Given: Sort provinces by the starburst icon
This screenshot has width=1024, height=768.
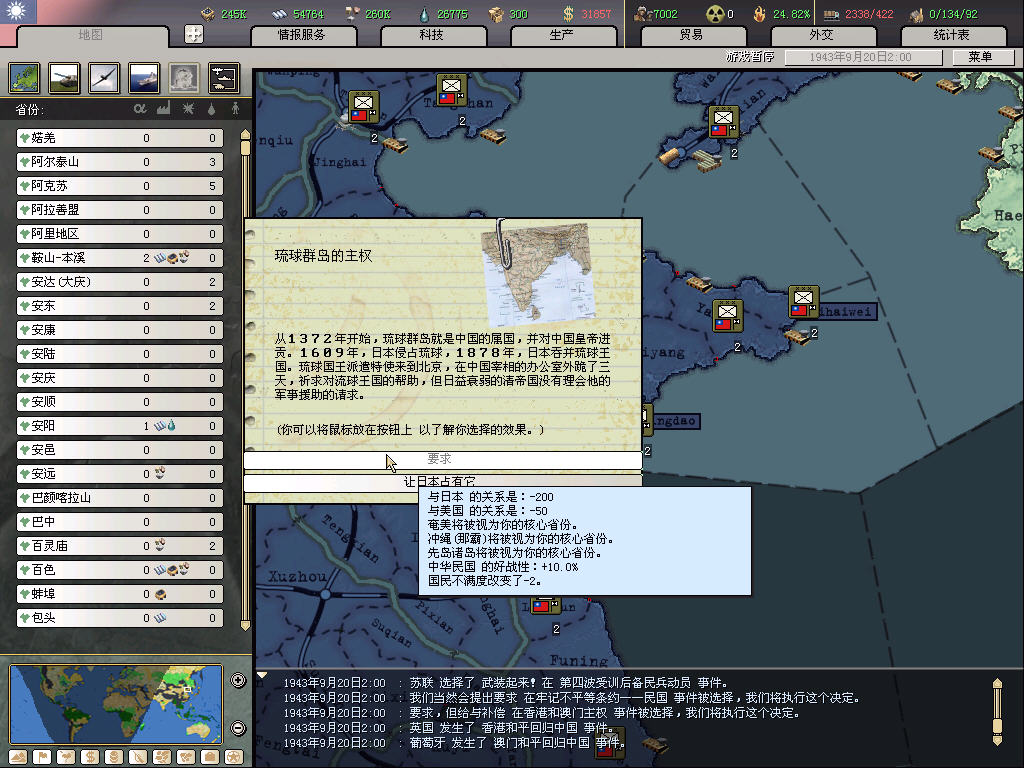Looking at the screenshot, I should tap(188, 108).
